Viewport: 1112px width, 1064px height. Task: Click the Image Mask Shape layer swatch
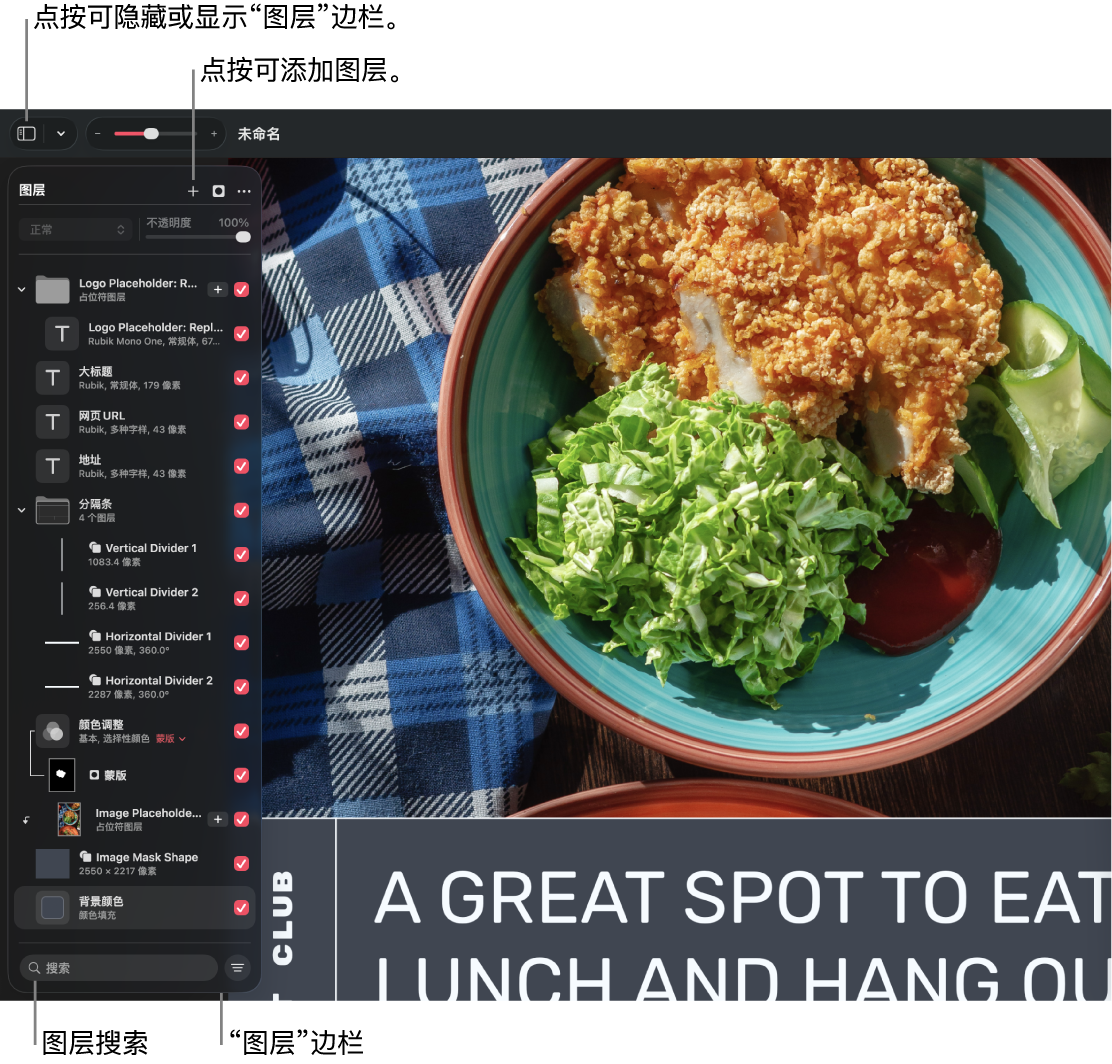pos(52,863)
